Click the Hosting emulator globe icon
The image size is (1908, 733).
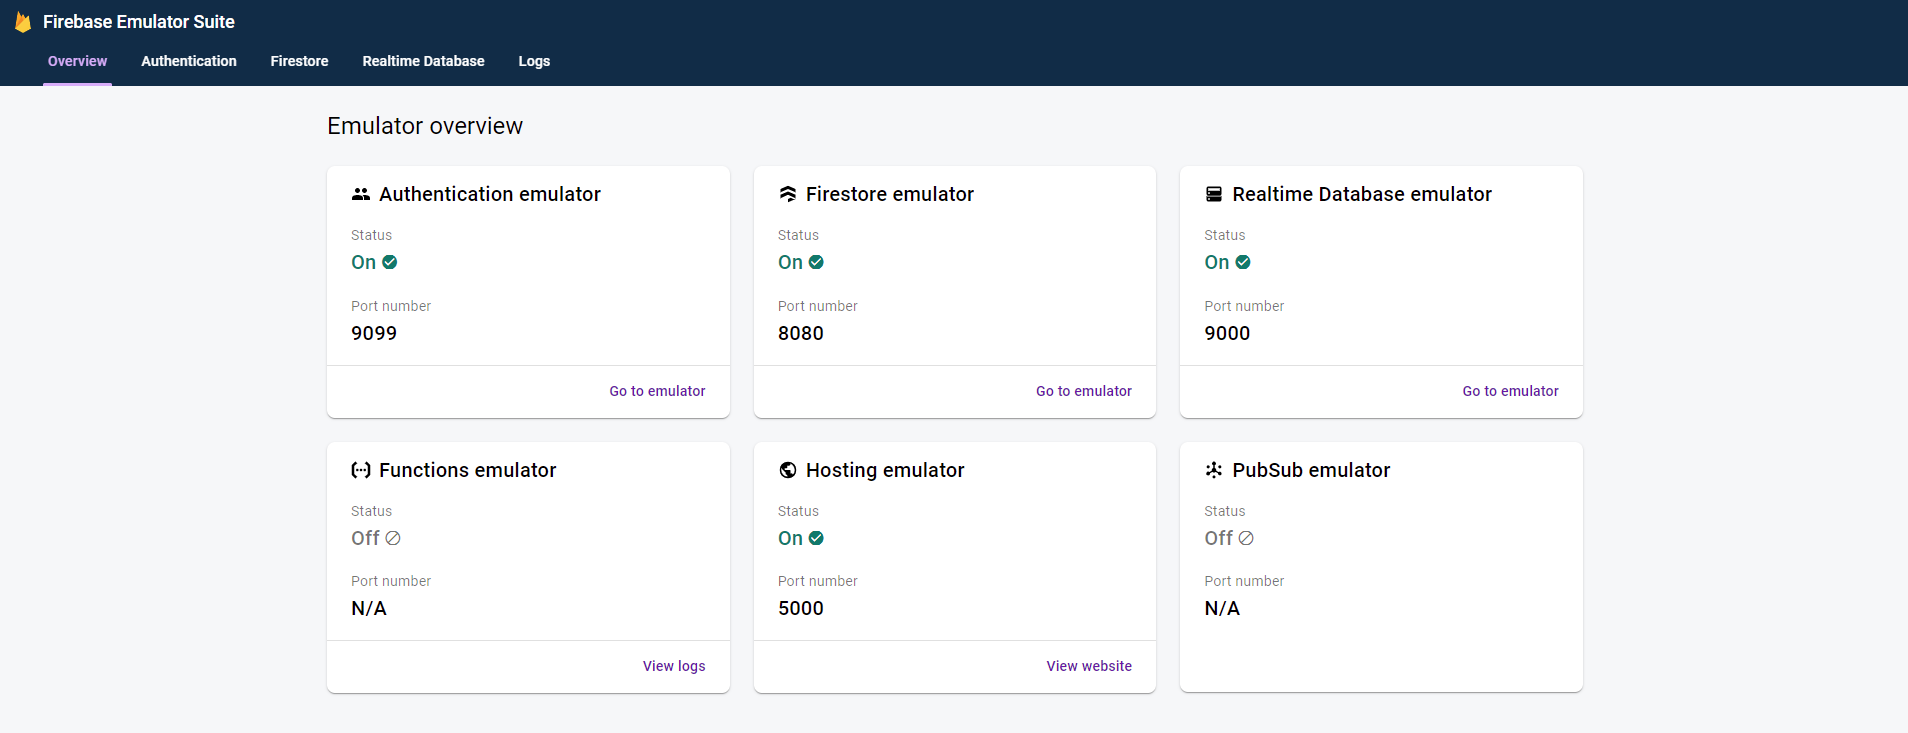[x=788, y=470]
